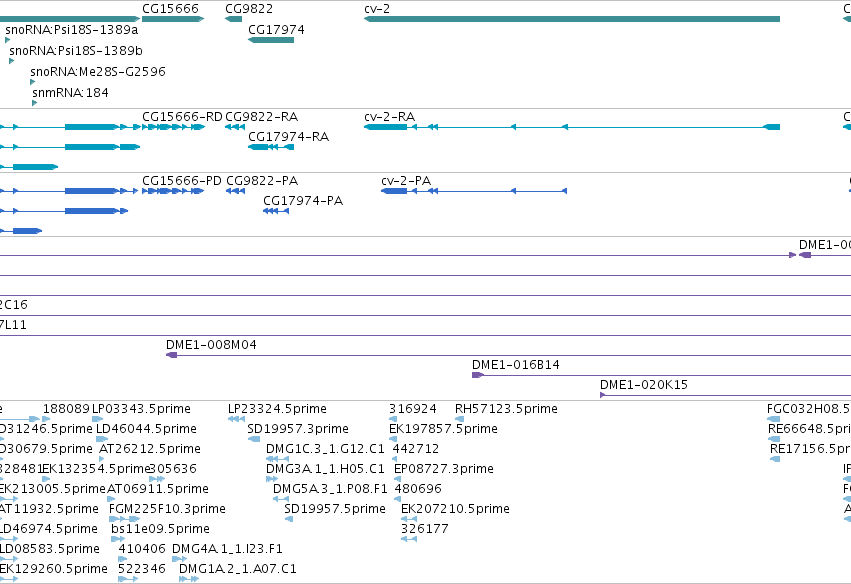The height and width of the screenshot is (584, 851).
Task: Select the LD46974.5prime EST label
Action: tap(49, 529)
